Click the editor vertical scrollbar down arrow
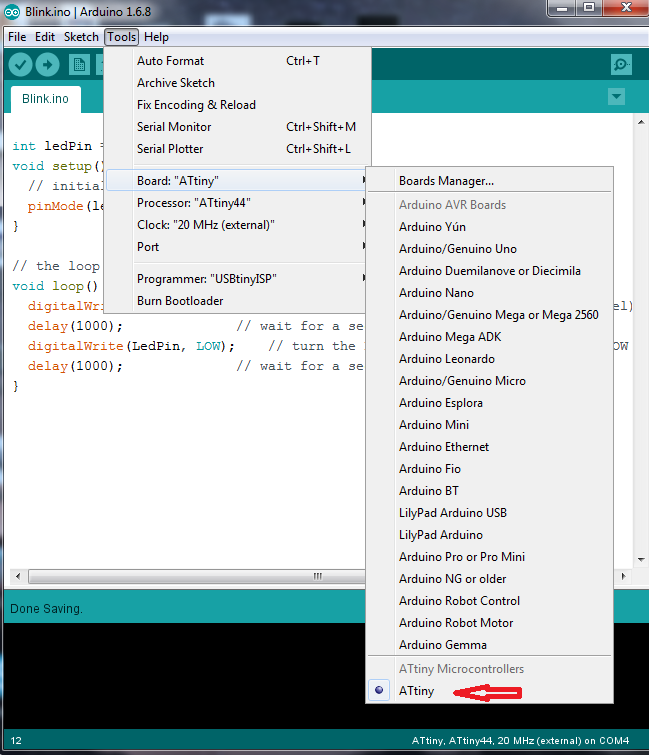Viewport: 649px width, 755px height. pyautogui.click(x=641, y=560)
